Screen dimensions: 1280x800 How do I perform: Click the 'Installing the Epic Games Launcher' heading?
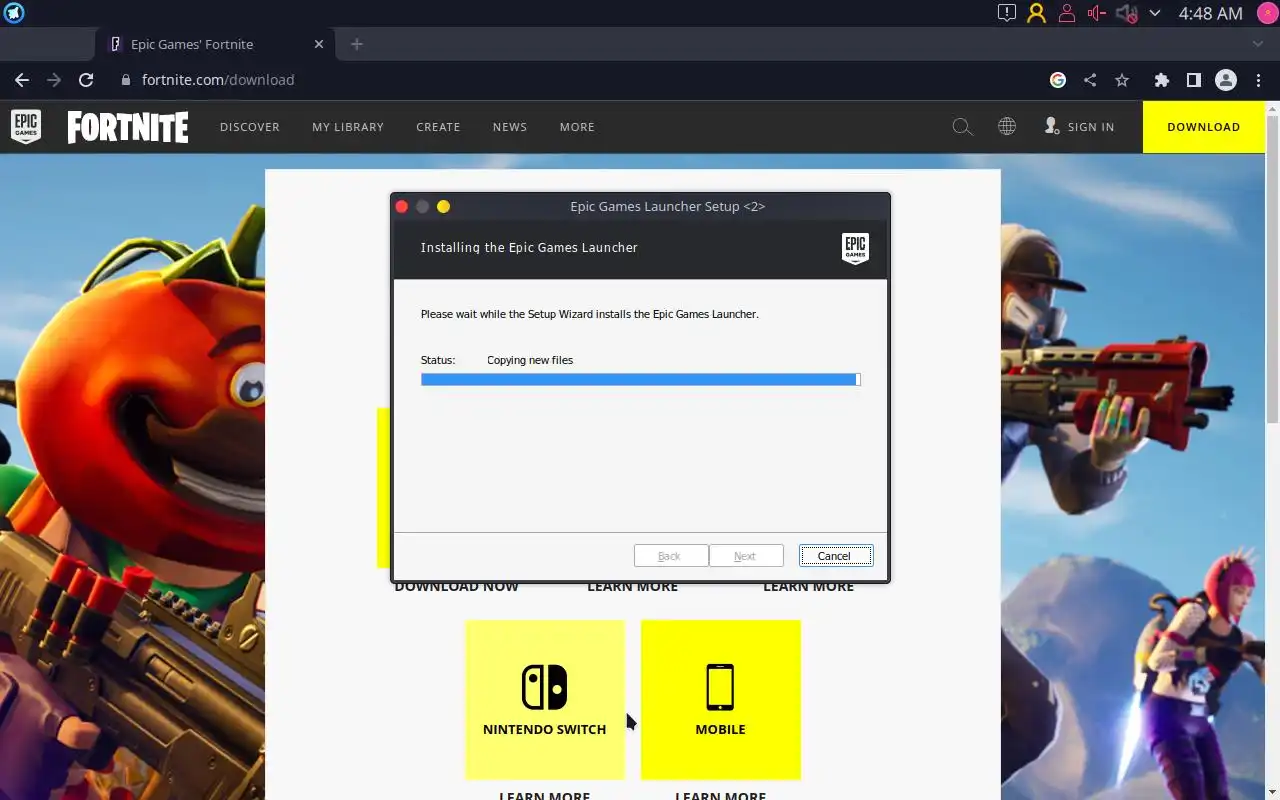529,247
